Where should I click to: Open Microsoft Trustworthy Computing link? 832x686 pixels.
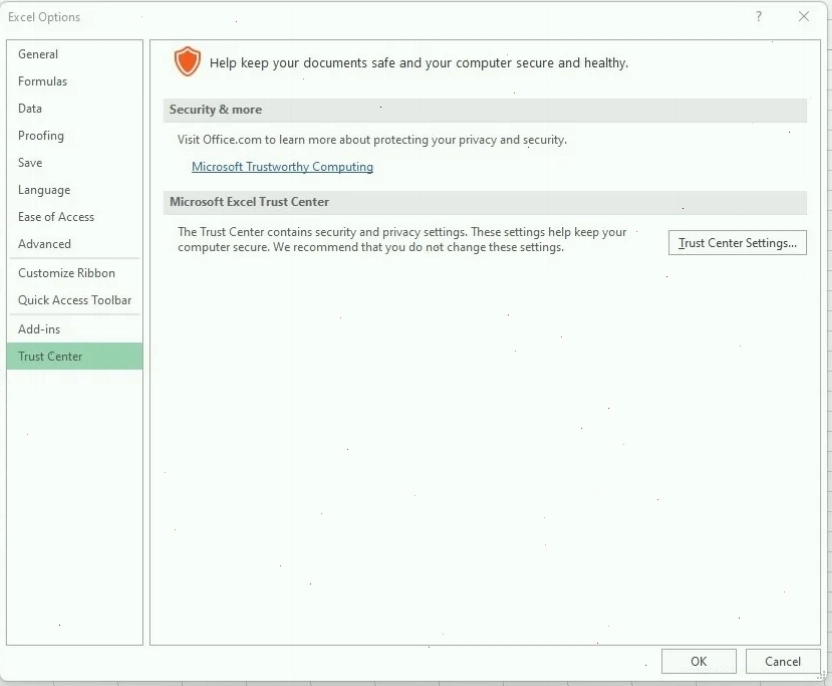(x=282, y=167)
